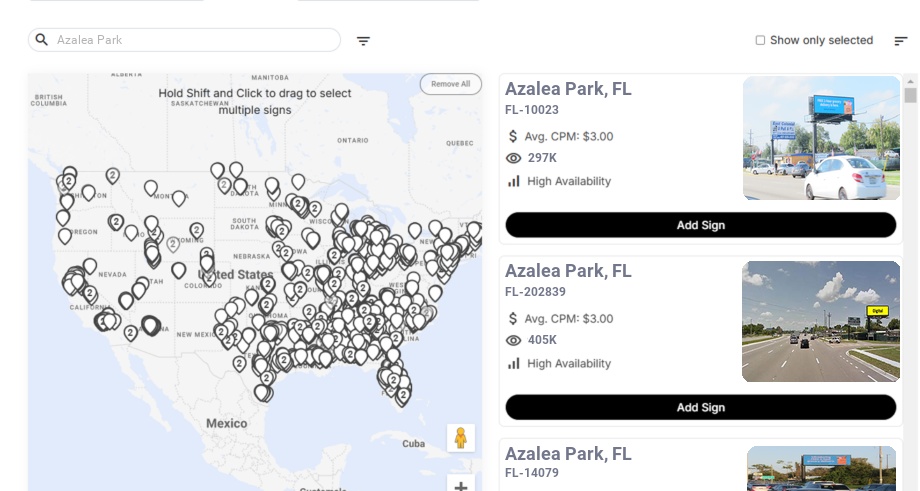Viewport: 920px width, 491px height.
Task: Open the FL-10023 billboard photo thumbnail
Action: point(821,138)
